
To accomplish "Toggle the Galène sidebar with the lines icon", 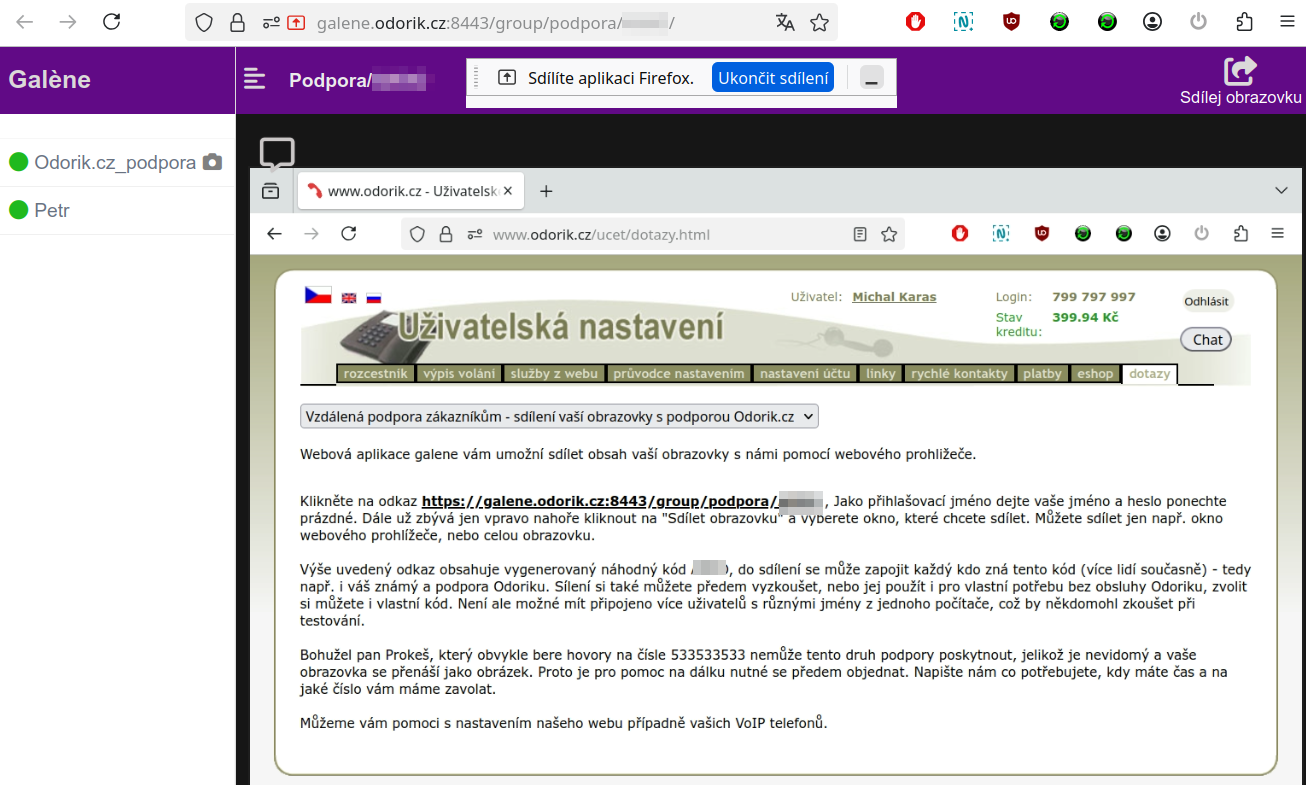I will tap(255, 79).
